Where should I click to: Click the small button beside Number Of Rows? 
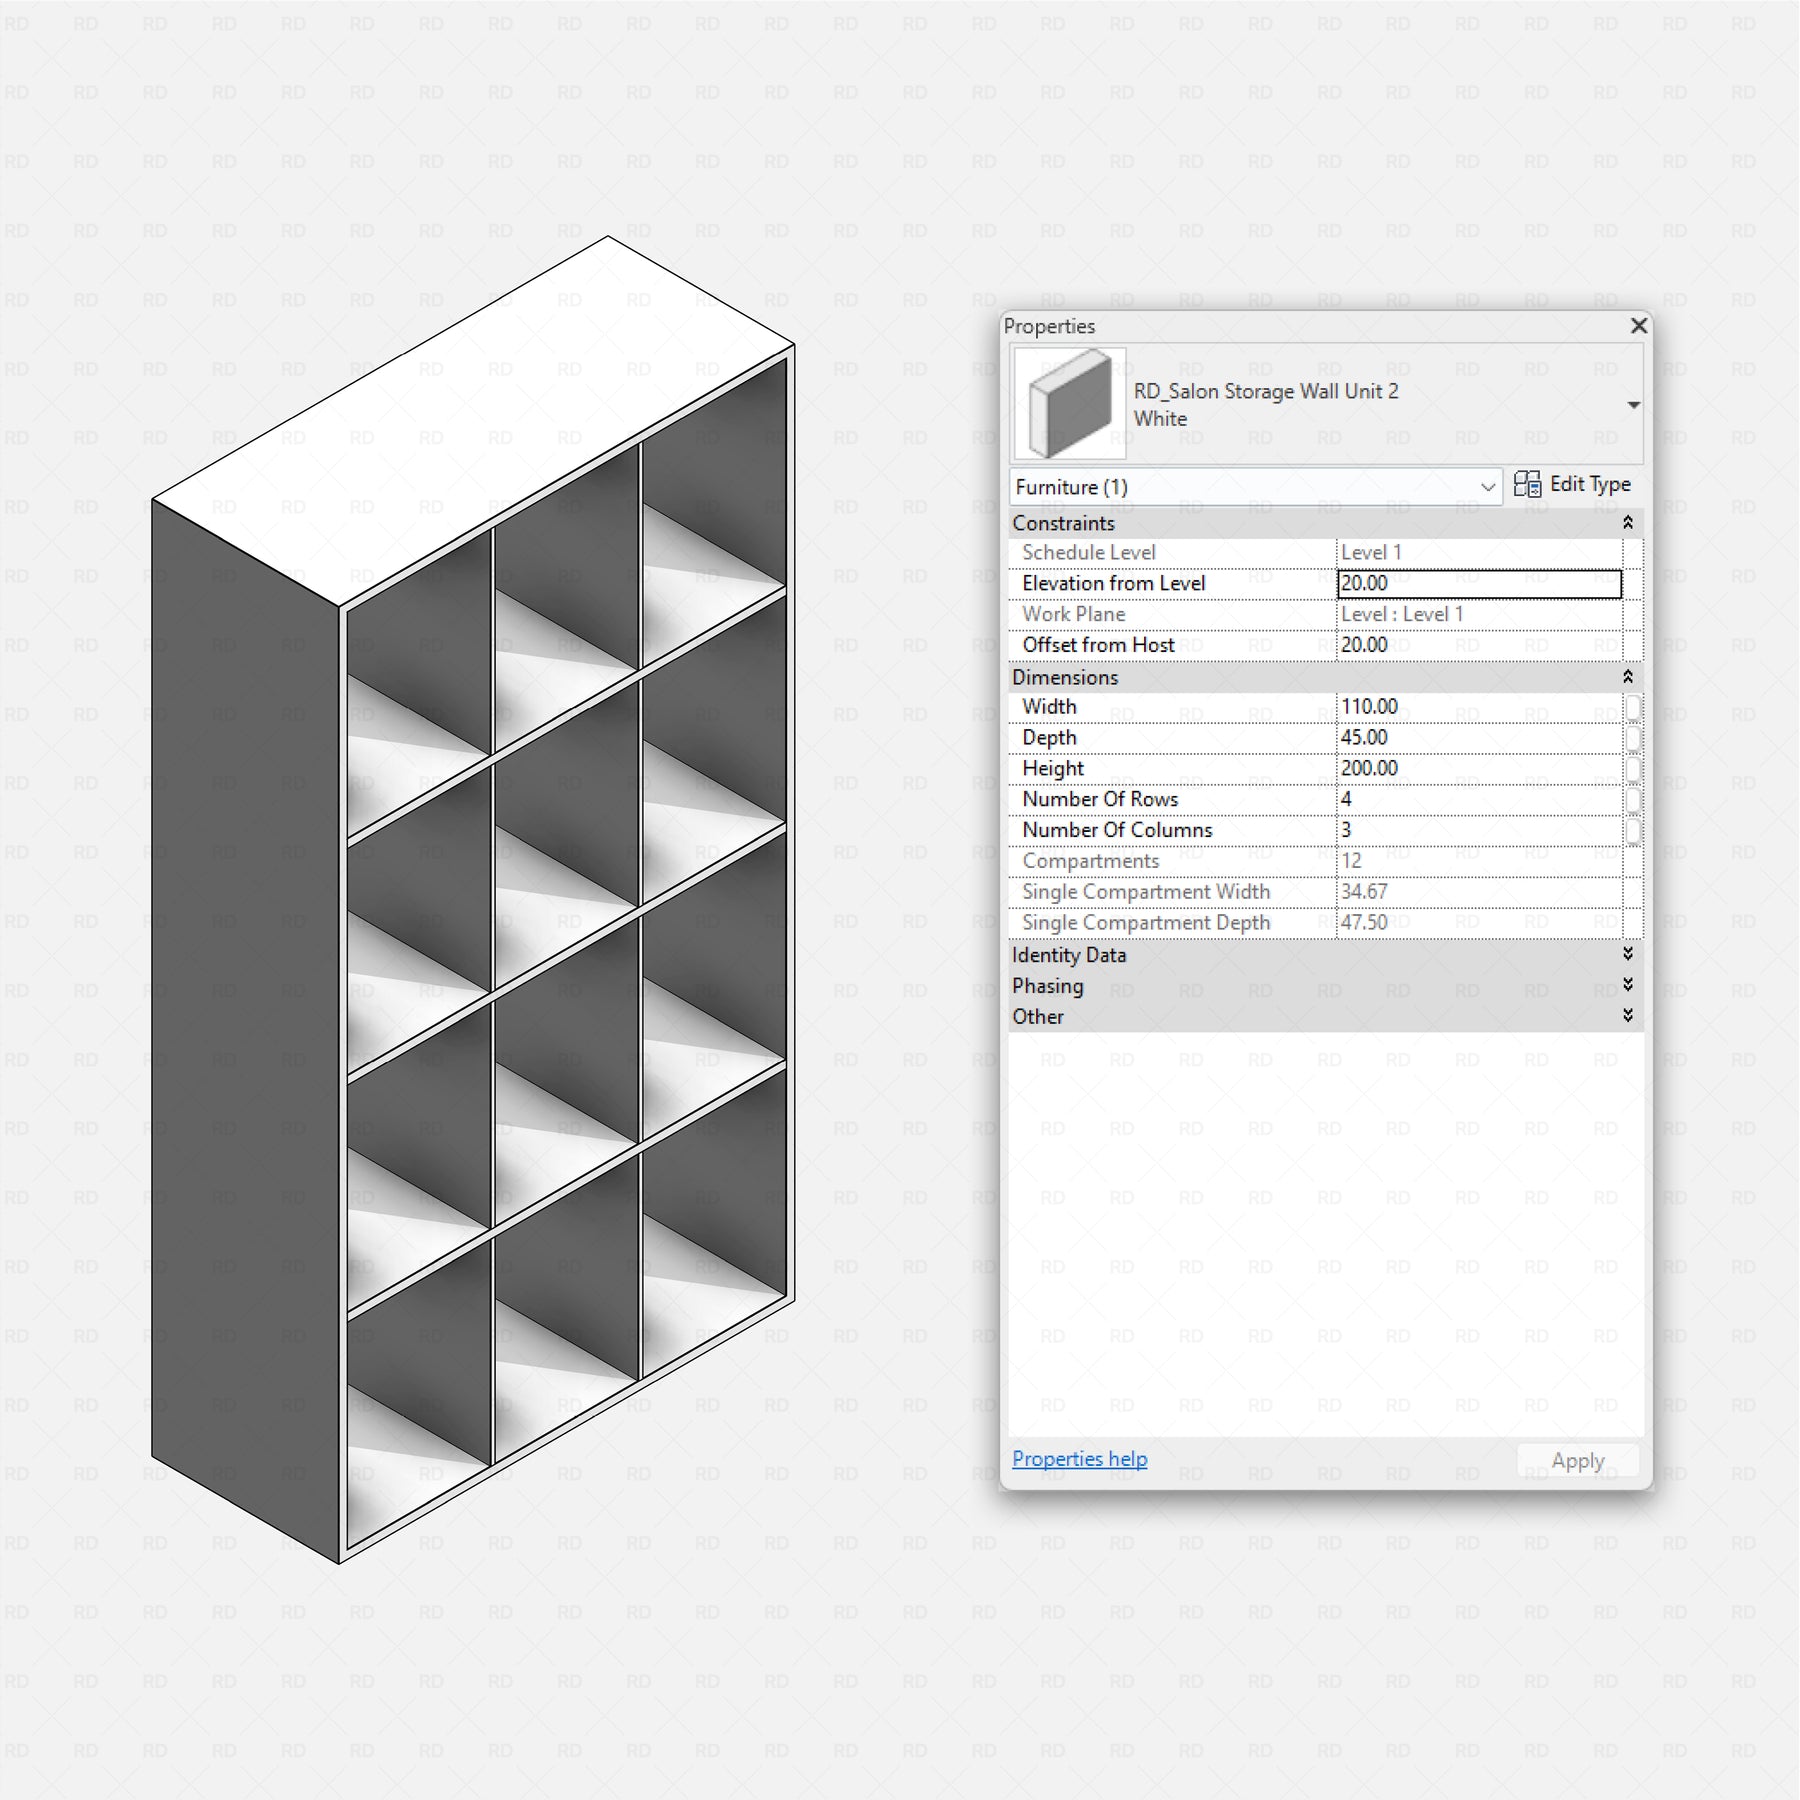tap(1632, 800)
